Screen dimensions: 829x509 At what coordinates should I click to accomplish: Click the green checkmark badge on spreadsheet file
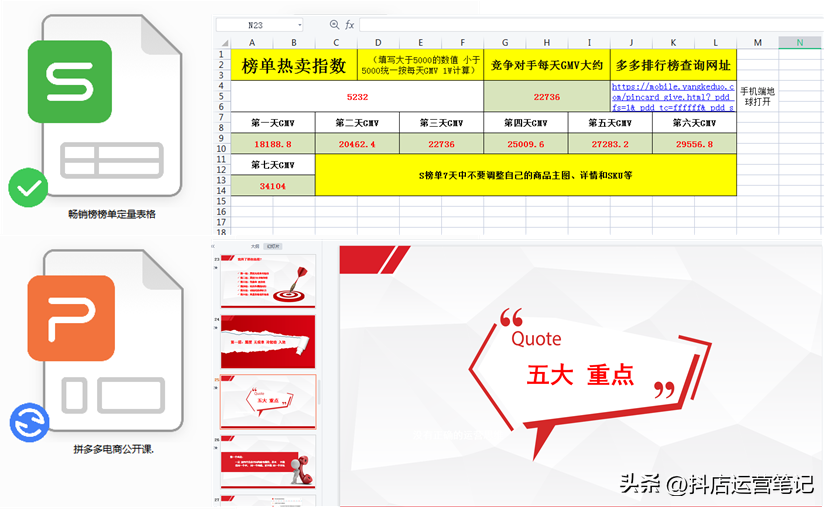point(28,188)
